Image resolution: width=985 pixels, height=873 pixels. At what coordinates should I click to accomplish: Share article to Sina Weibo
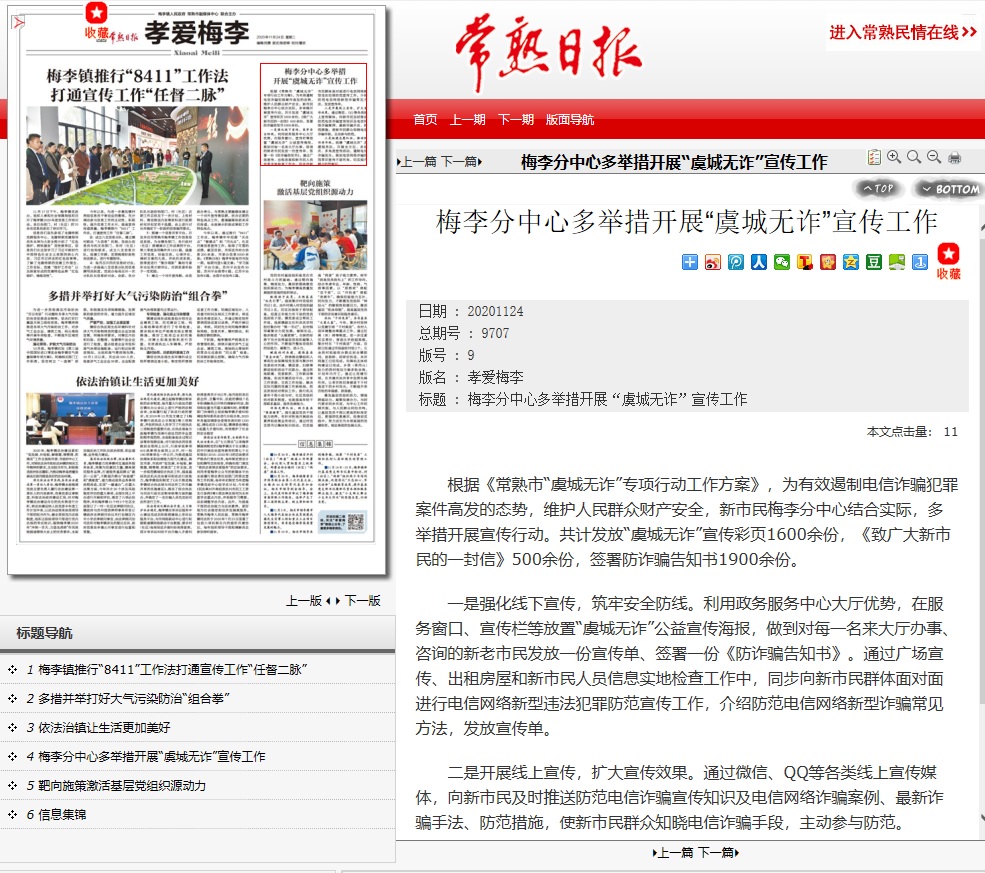click(712, 262)
